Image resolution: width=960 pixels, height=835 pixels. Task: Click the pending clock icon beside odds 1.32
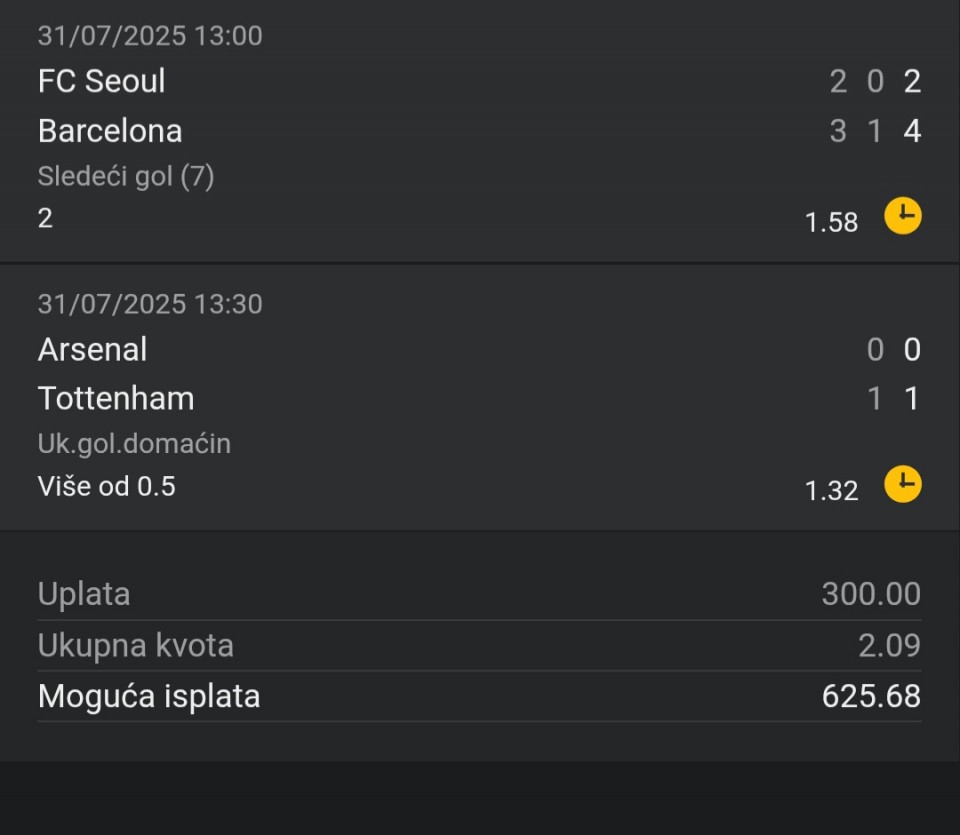(902, 484)
